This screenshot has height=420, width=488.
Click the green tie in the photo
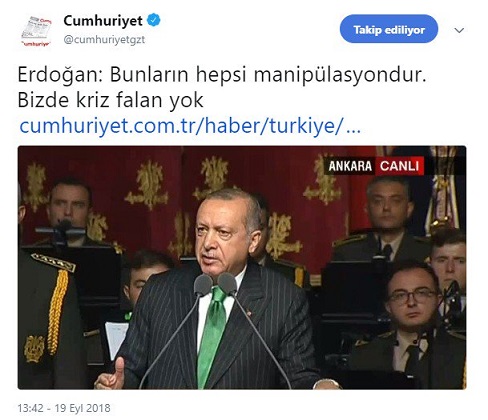pyautogui.click(x=212, y=335)
